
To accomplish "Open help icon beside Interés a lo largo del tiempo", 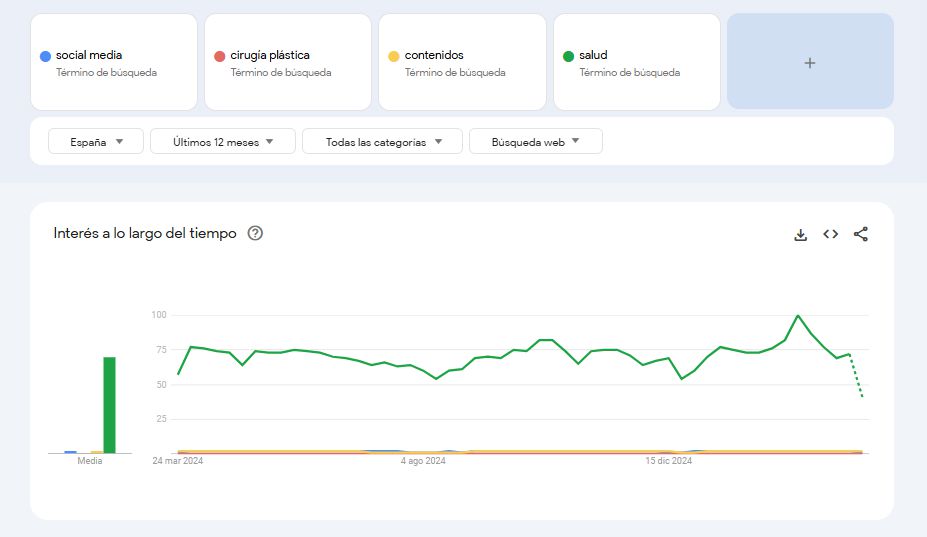I will [255, 233].
